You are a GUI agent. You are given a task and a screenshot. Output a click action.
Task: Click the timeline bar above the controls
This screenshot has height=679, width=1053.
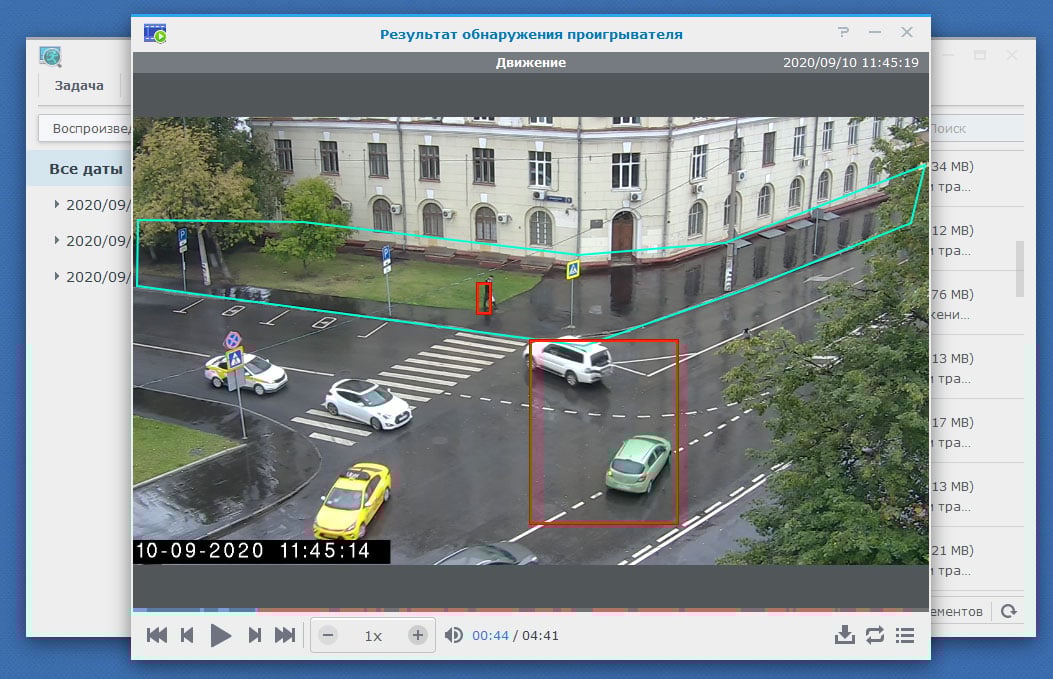coord(530,608)
